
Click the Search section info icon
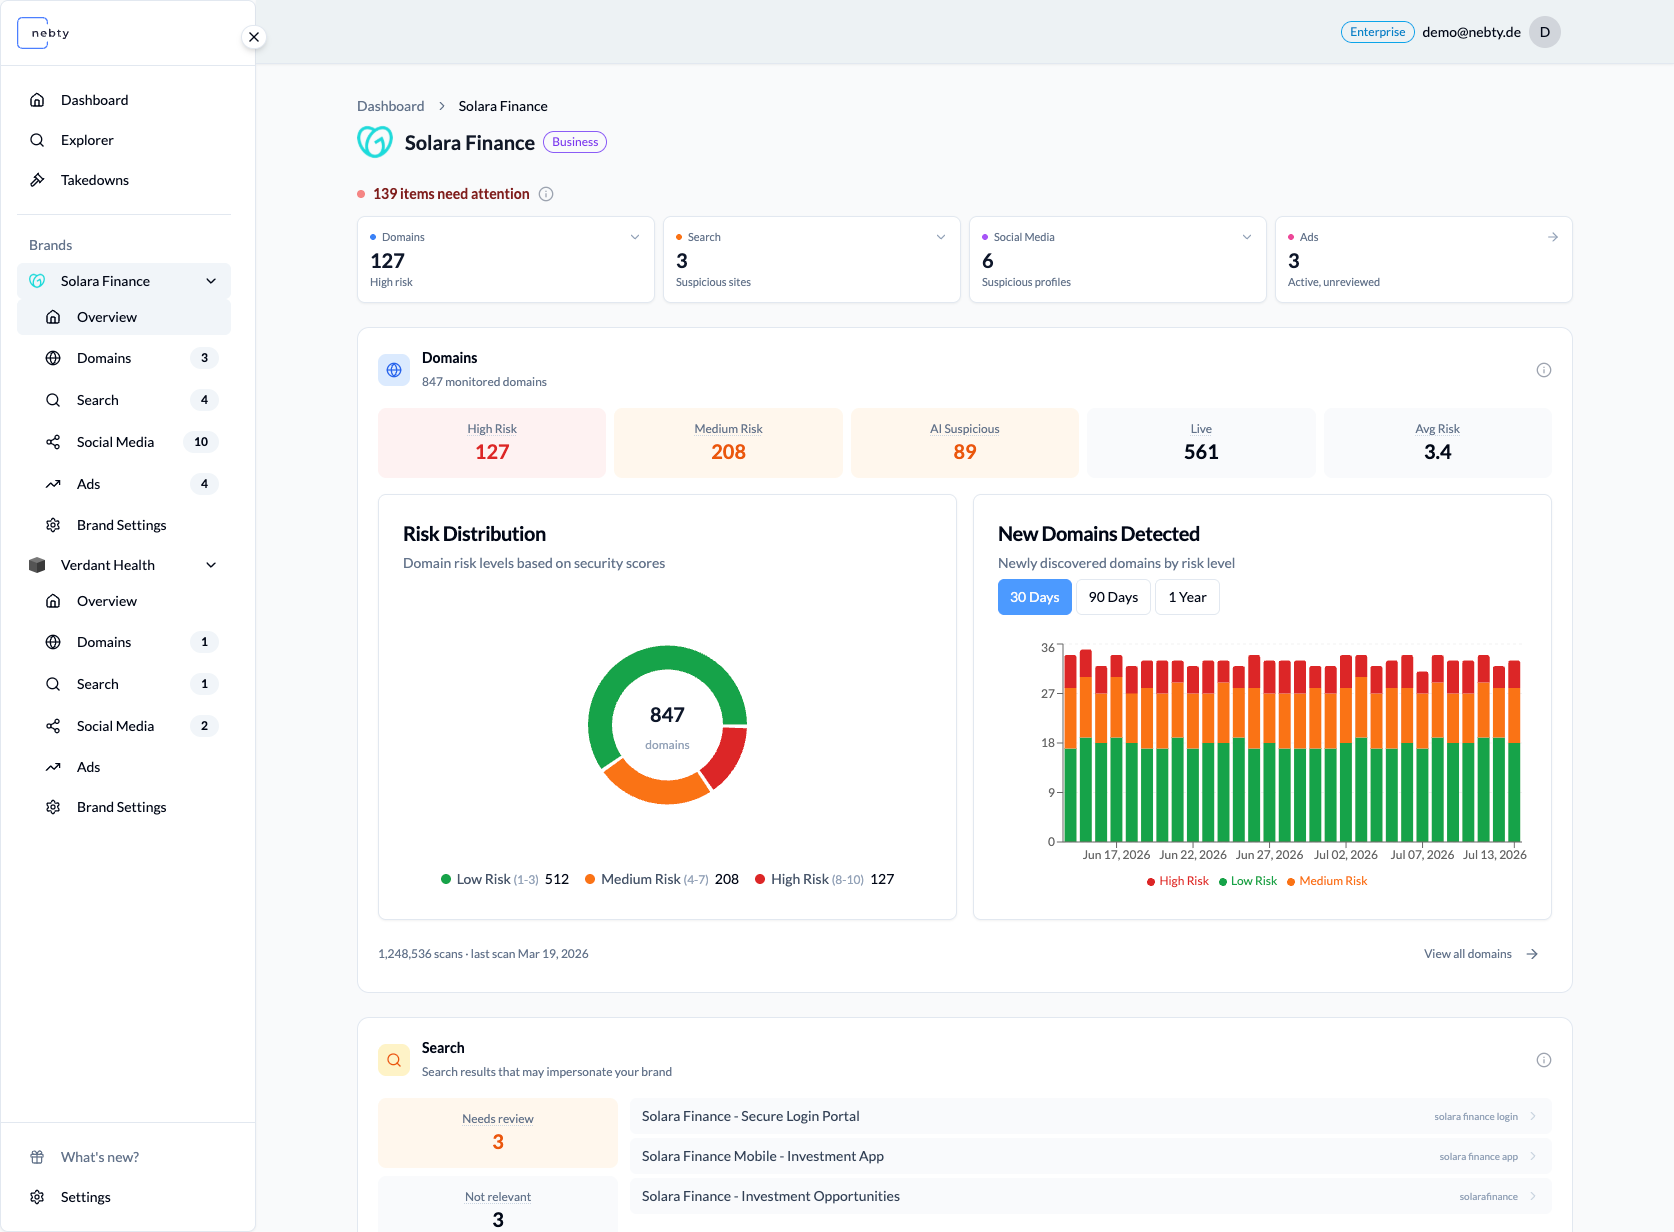1544,1060
